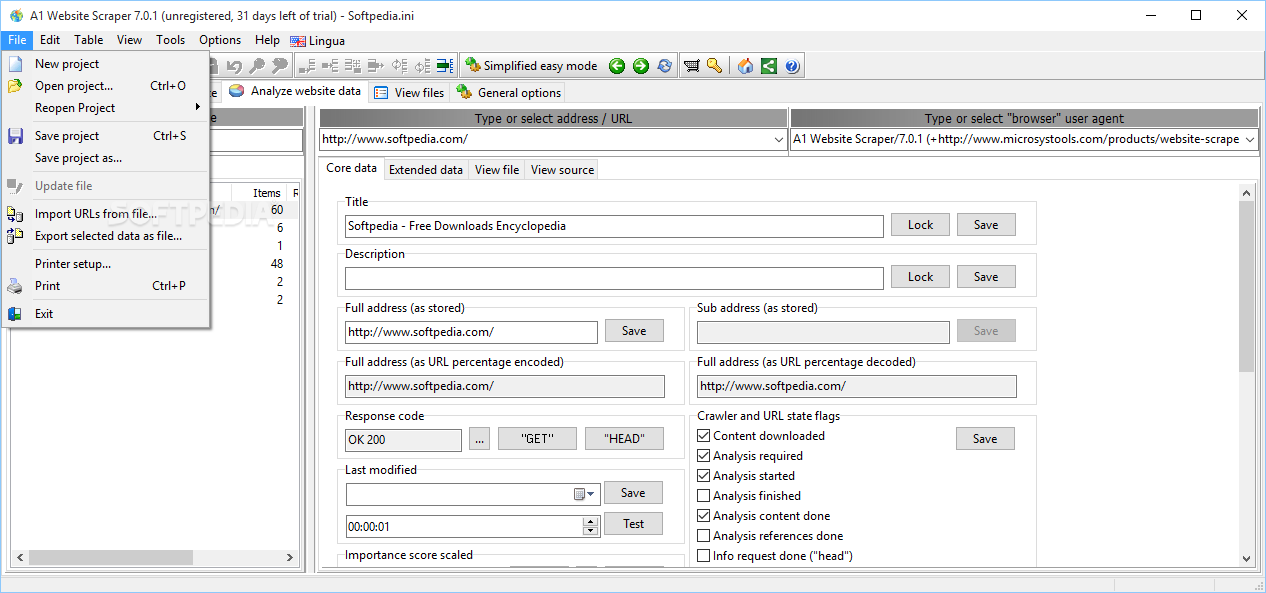This screenshot has height=593, width=1266.
Task: Click the first grayed key icon after undo
Action: (257, 66)
